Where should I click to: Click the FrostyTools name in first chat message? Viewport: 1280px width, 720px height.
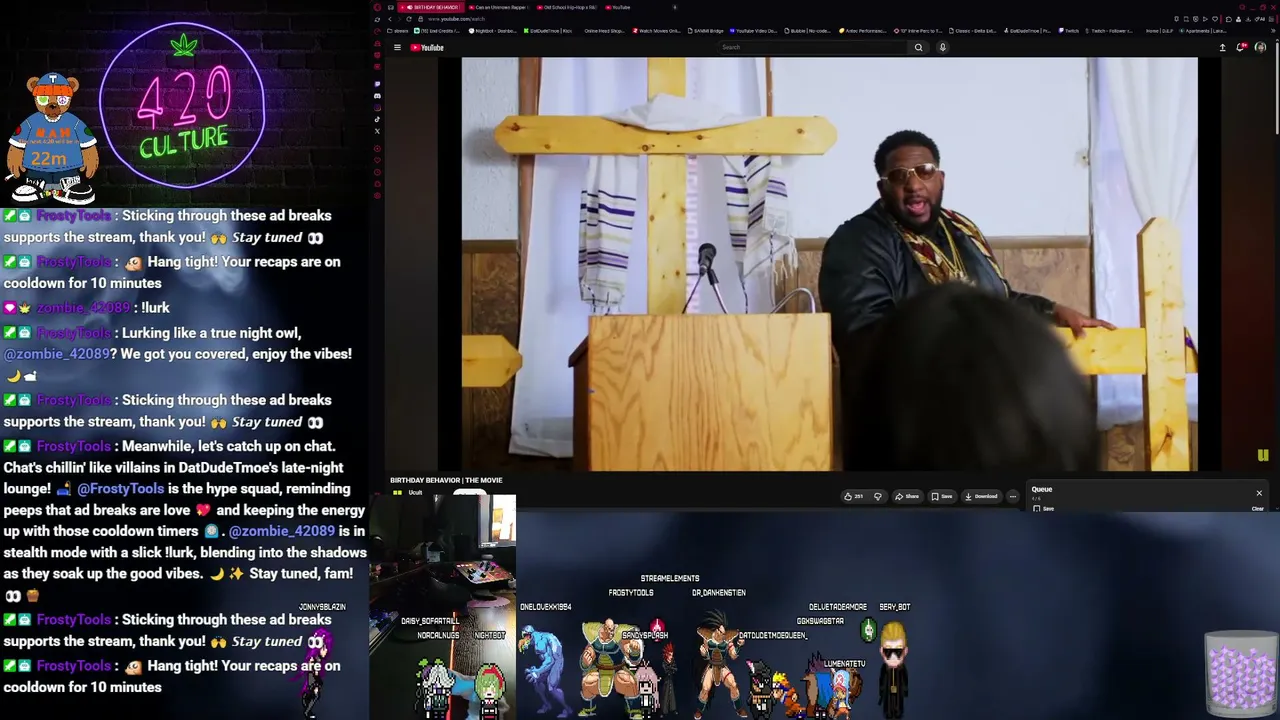coord(74,216)
